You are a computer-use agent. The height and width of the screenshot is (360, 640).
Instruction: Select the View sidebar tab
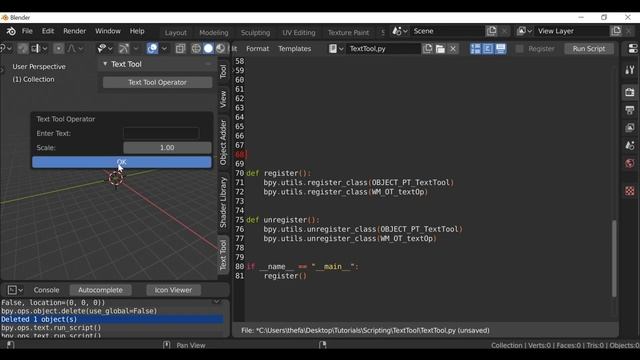[223, 99]
